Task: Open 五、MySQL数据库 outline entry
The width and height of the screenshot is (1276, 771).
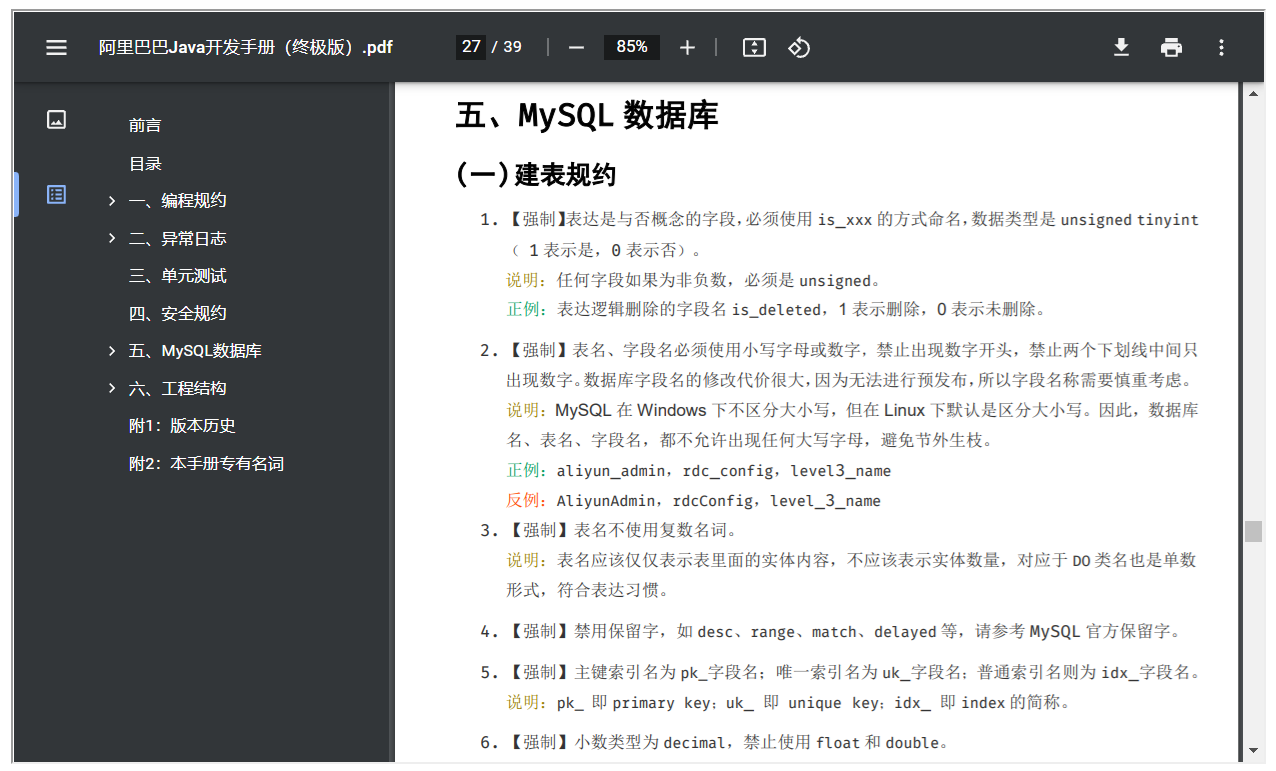Action: click(195, 351)
